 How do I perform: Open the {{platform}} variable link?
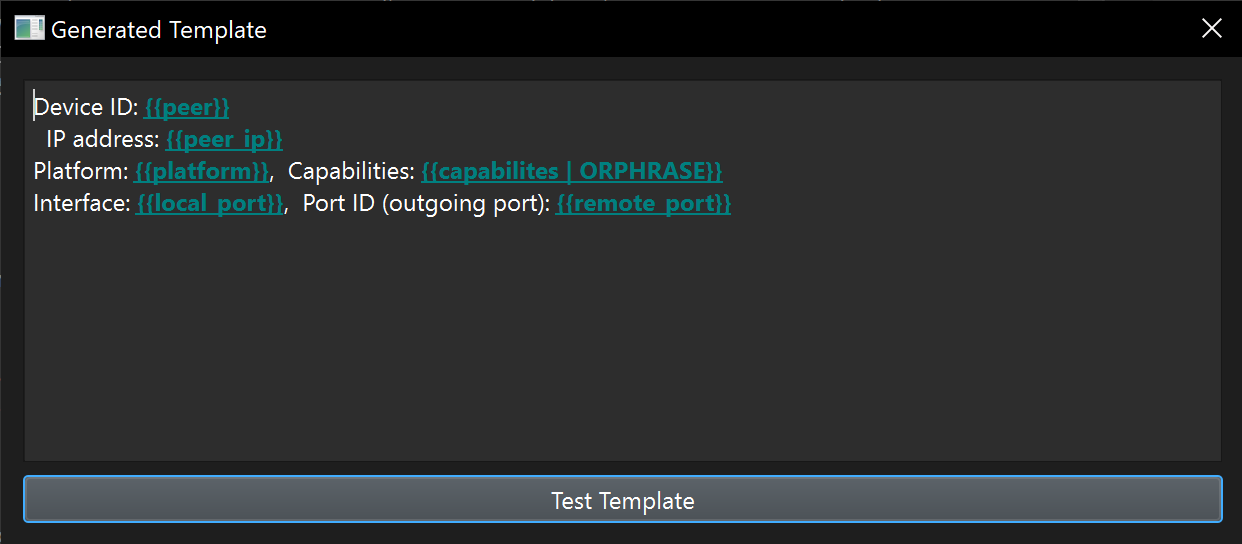(x=202, y=171)
